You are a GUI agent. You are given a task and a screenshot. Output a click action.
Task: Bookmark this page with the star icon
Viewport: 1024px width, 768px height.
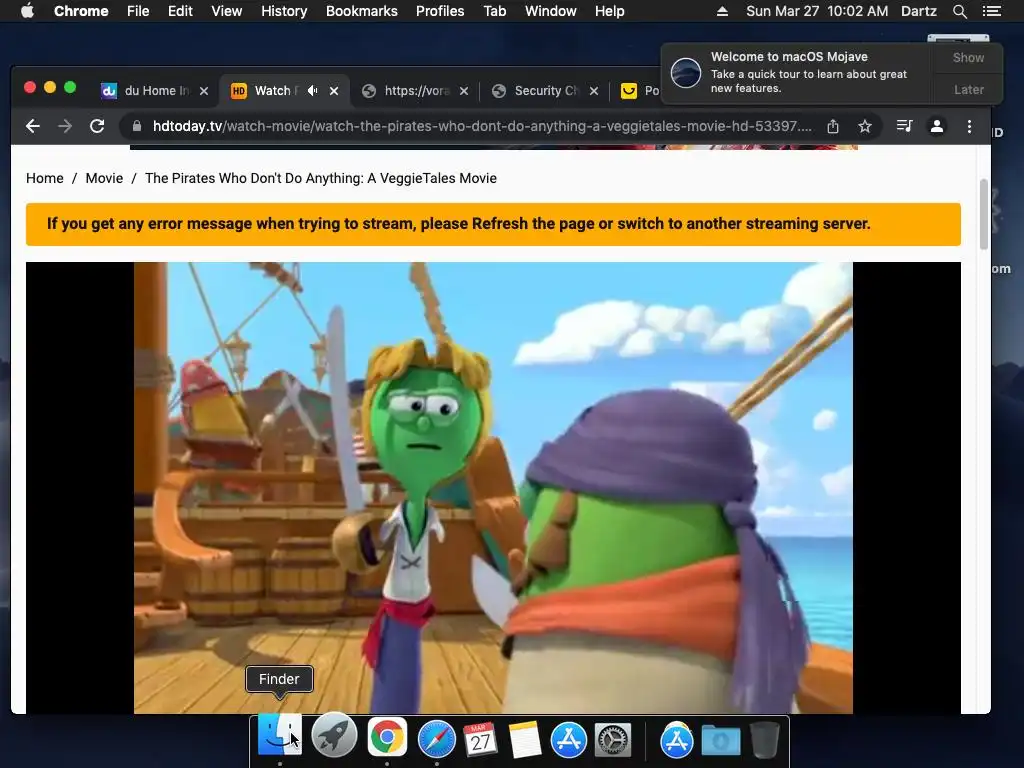(x=865, y=126)
